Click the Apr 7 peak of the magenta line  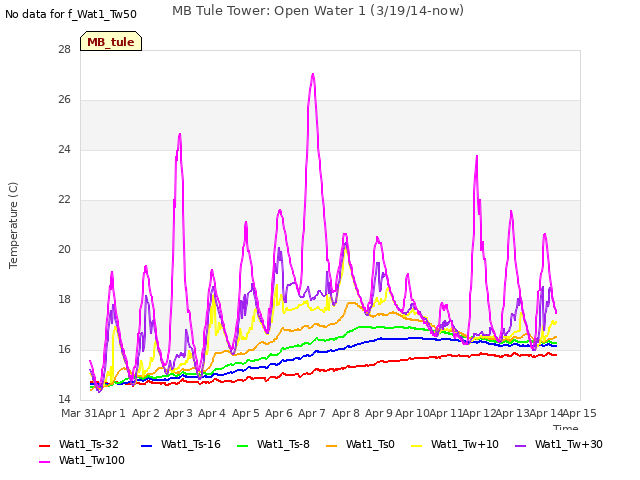point(313,75)
